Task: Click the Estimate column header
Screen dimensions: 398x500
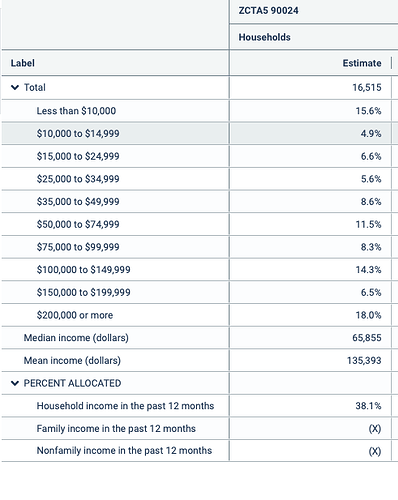Action: [362, 63]
